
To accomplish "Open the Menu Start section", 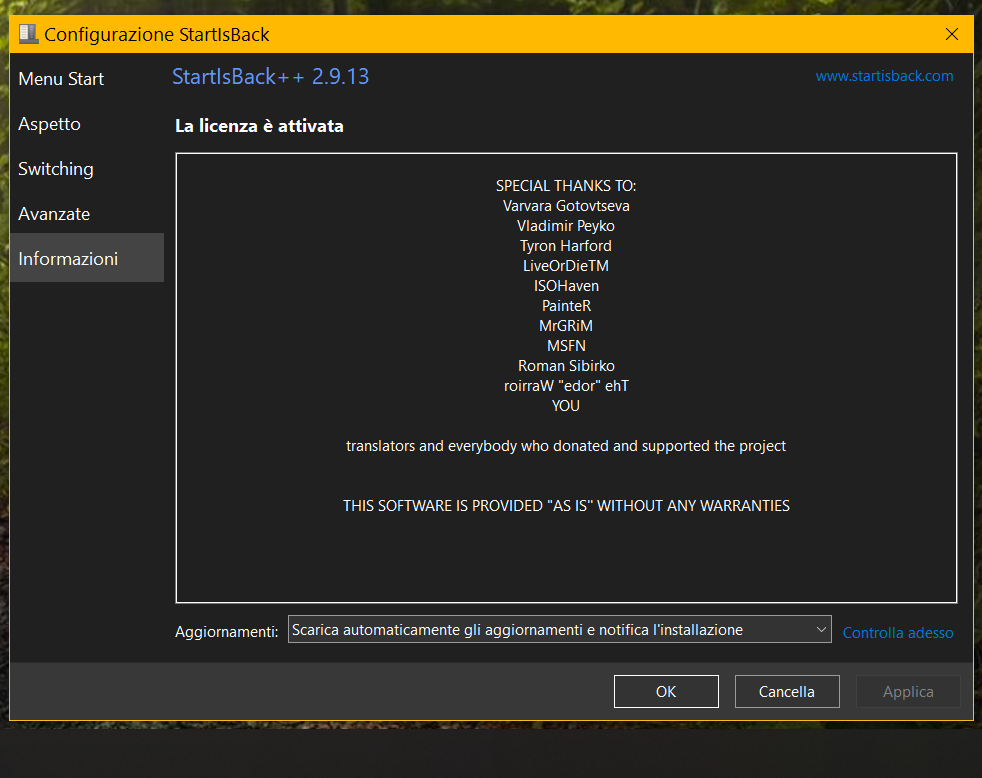I will pyautogui.click(x=61, y=79).
